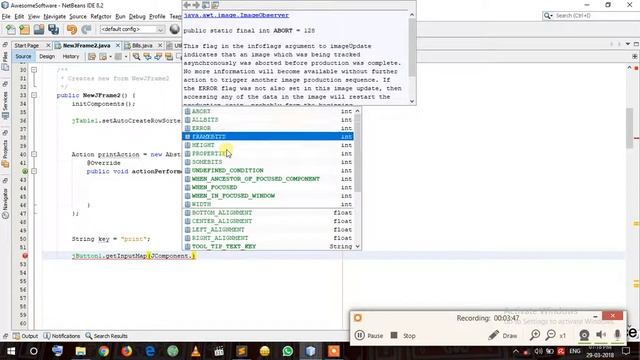
Task: Switch to the Bills.java tab
Action: tap(142, 45)
